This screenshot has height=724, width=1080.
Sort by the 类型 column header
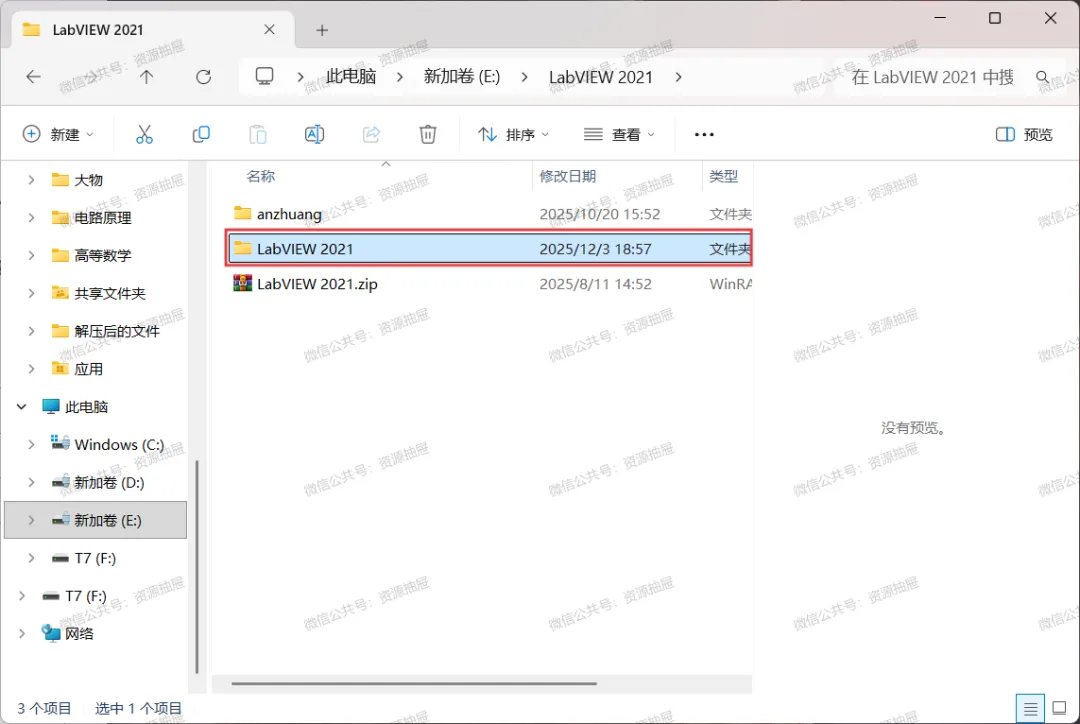[723, 176]
